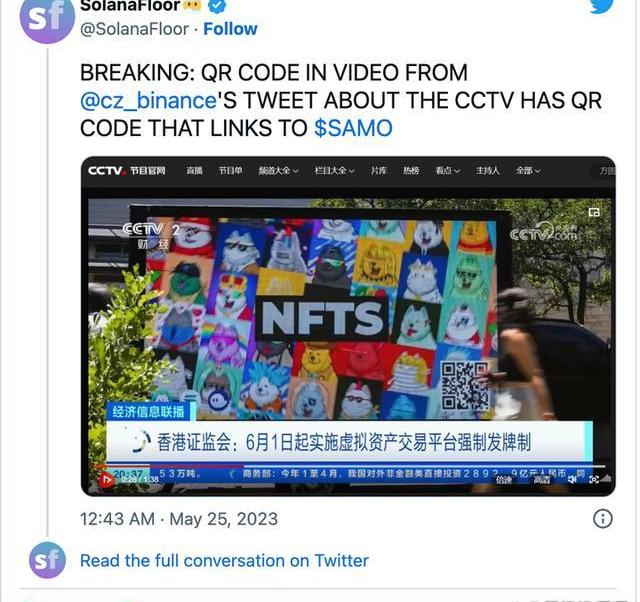Screen dimensions: 640x602
Task: Click the SolanaFloor profile avatar
Action: click(x=47, y=18)
